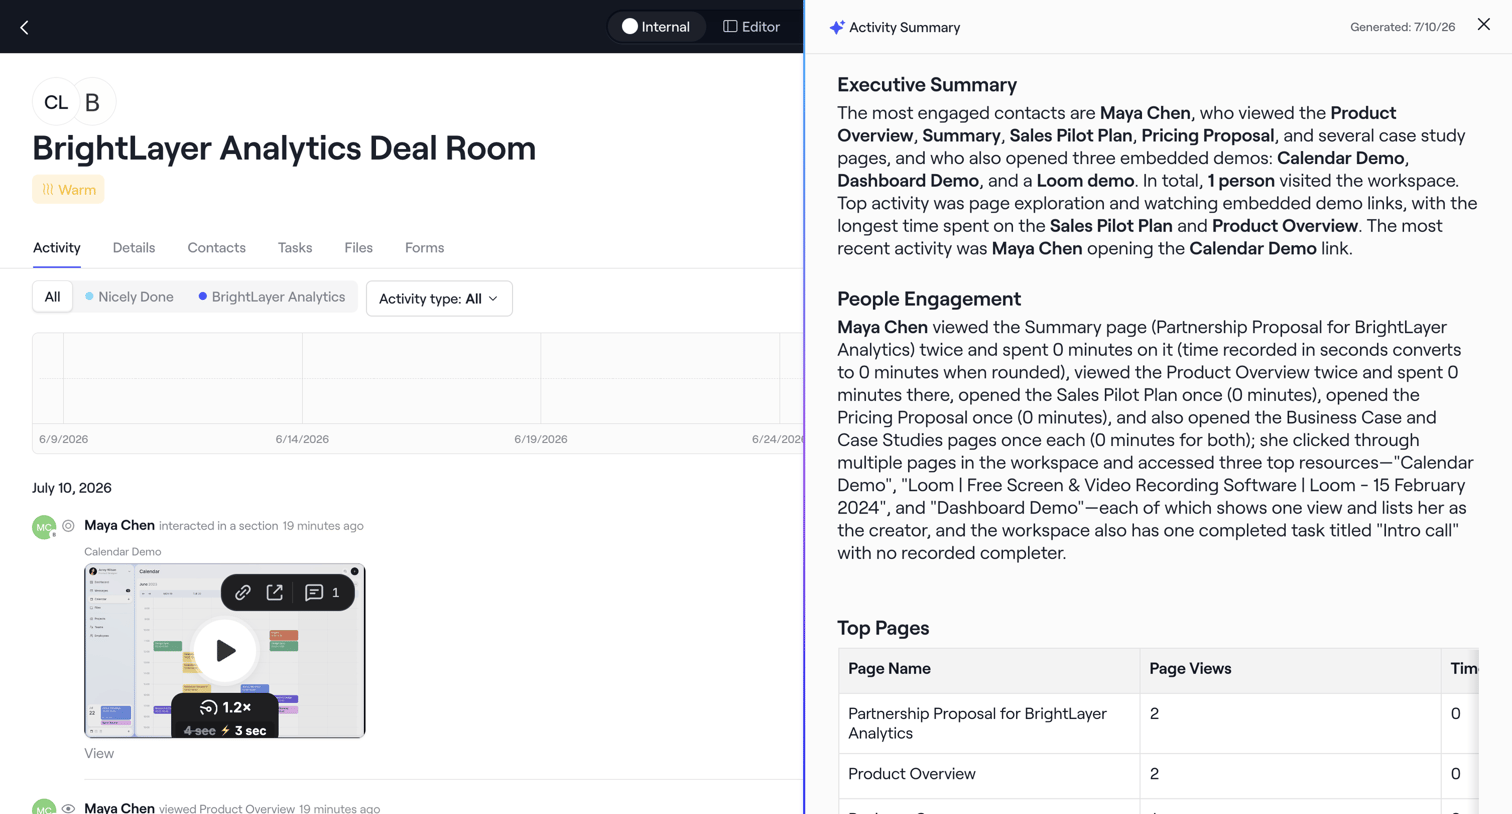The height and width of the screenshot is (814, 1512).
Task: Click the People Engagement heading
Action: coord(929,299)
